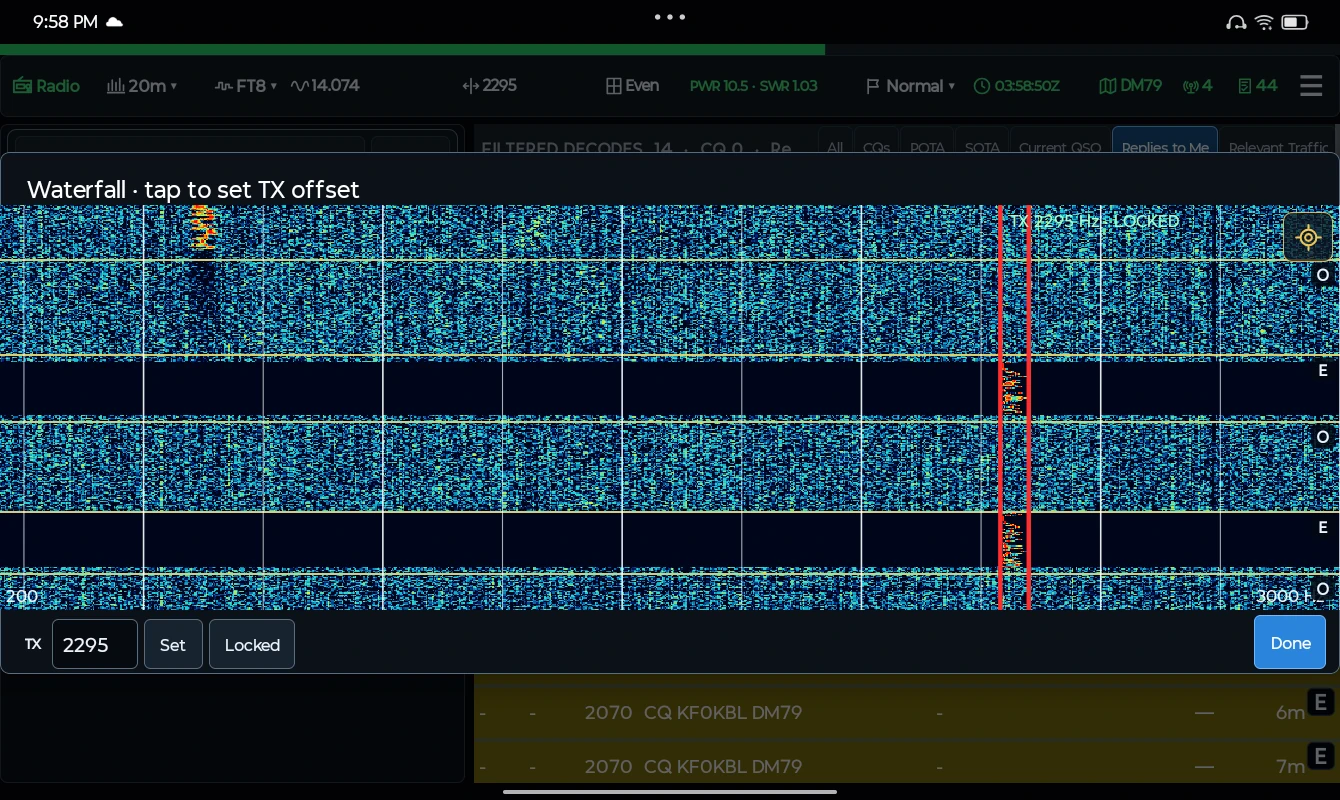The width and height of the screenshot is (1340, 800).
Task: Tap the green cycle progress bar
Action: pyautogui.click(x=412, y=49)
